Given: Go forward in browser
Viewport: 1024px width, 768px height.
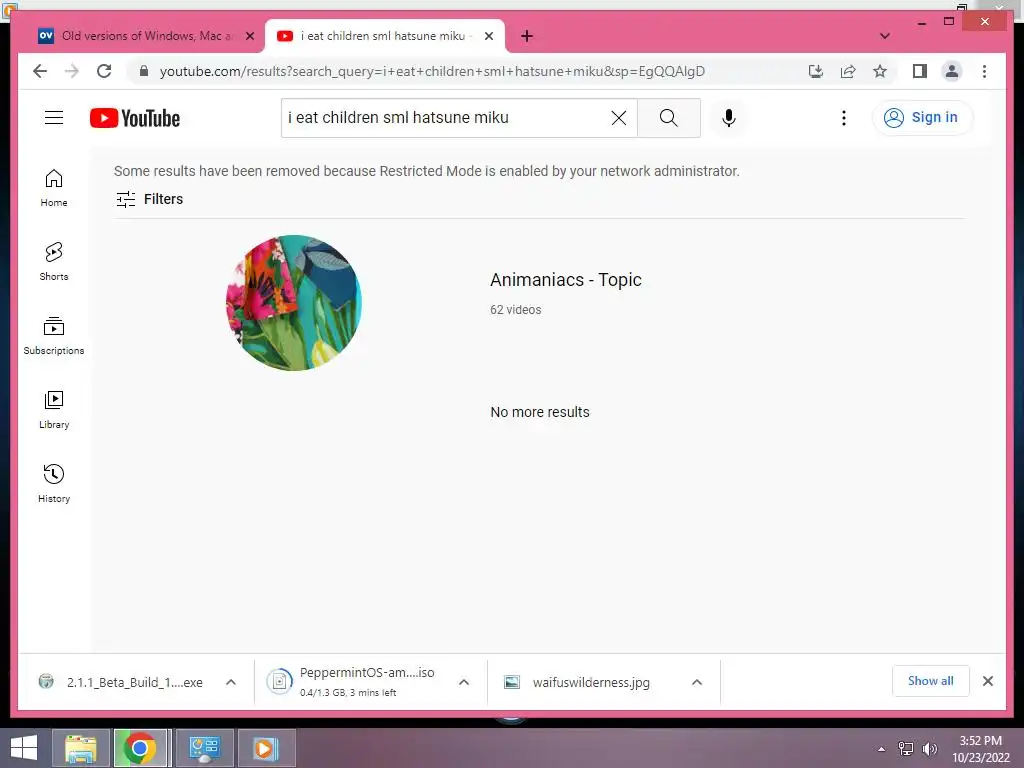Looking at the screenshot, I should 72,71.
